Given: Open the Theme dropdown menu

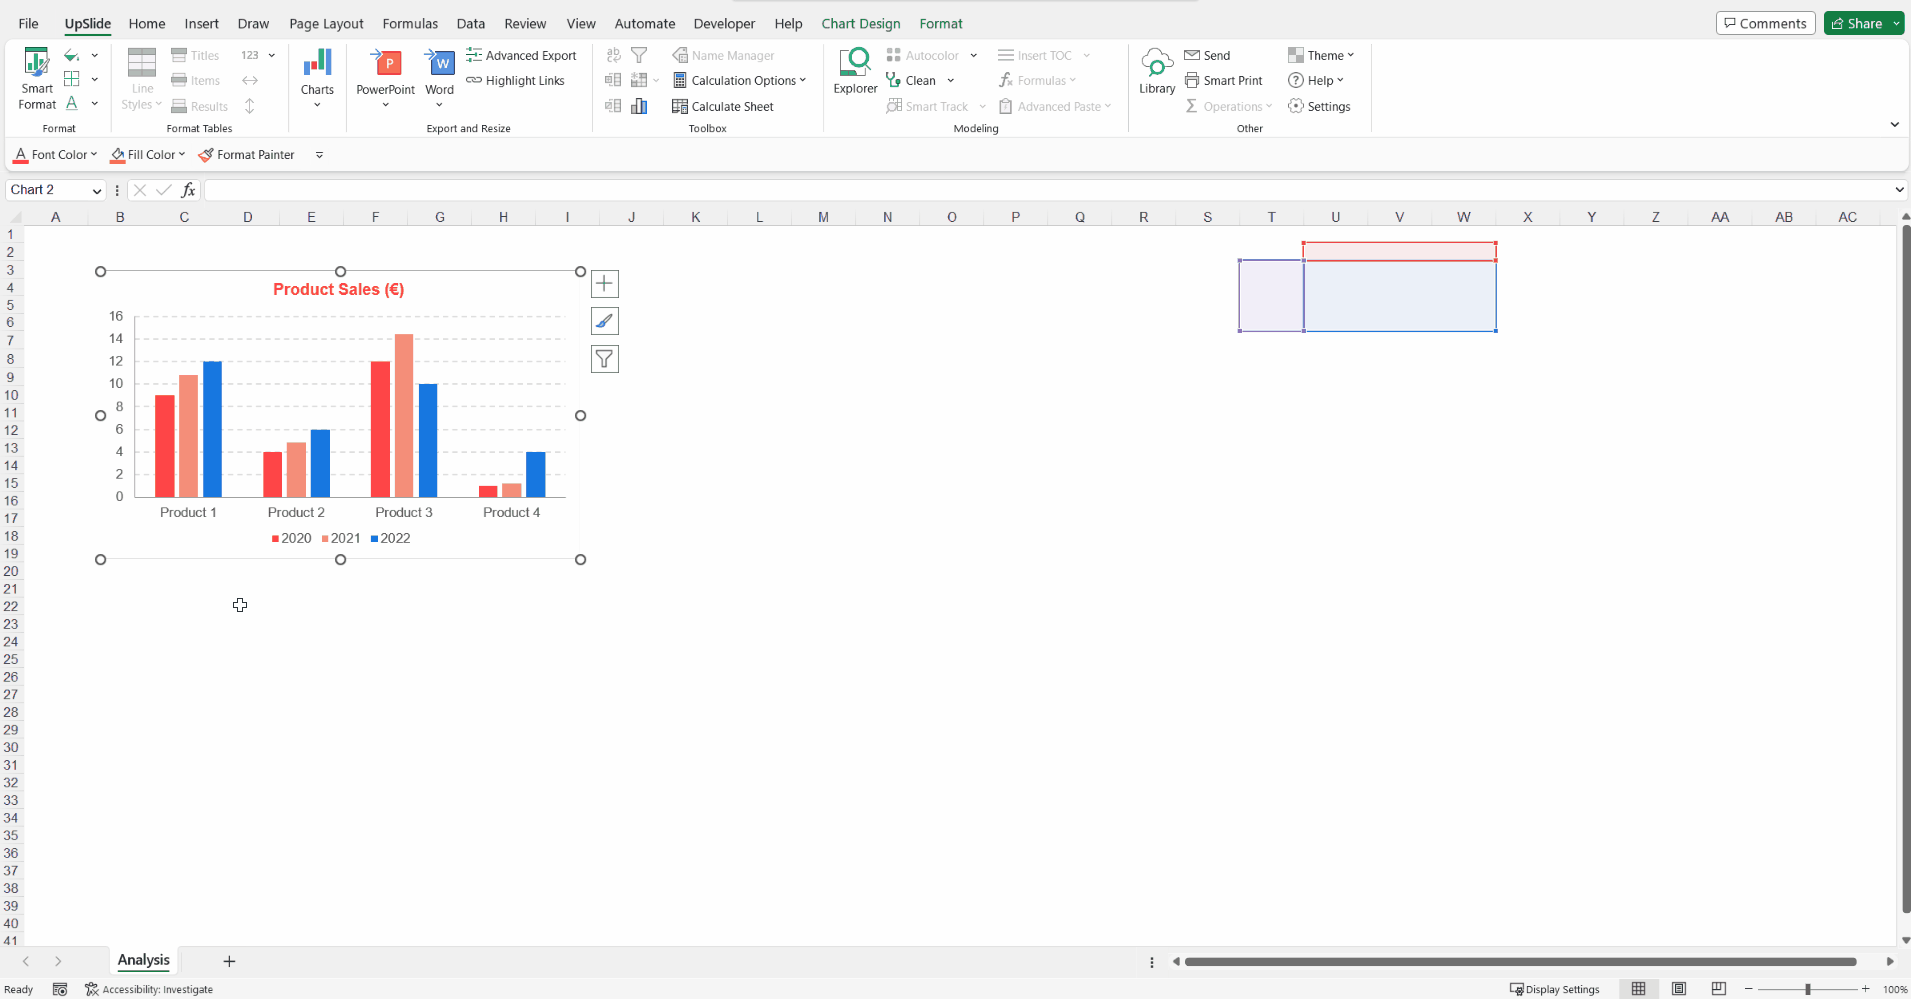Looking at the screenshot, I should [1321, 56].
